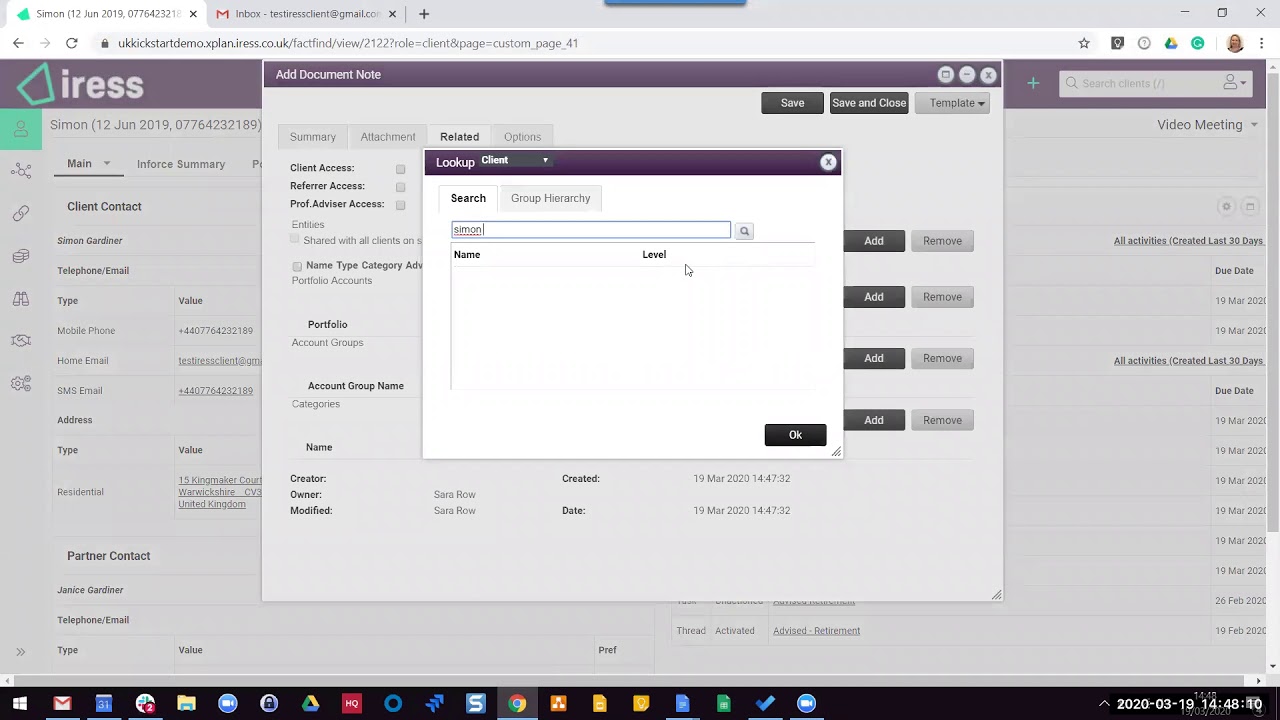Click the green plus add icon
The height and width of the screenshot is (720, 1280).
1033,83
